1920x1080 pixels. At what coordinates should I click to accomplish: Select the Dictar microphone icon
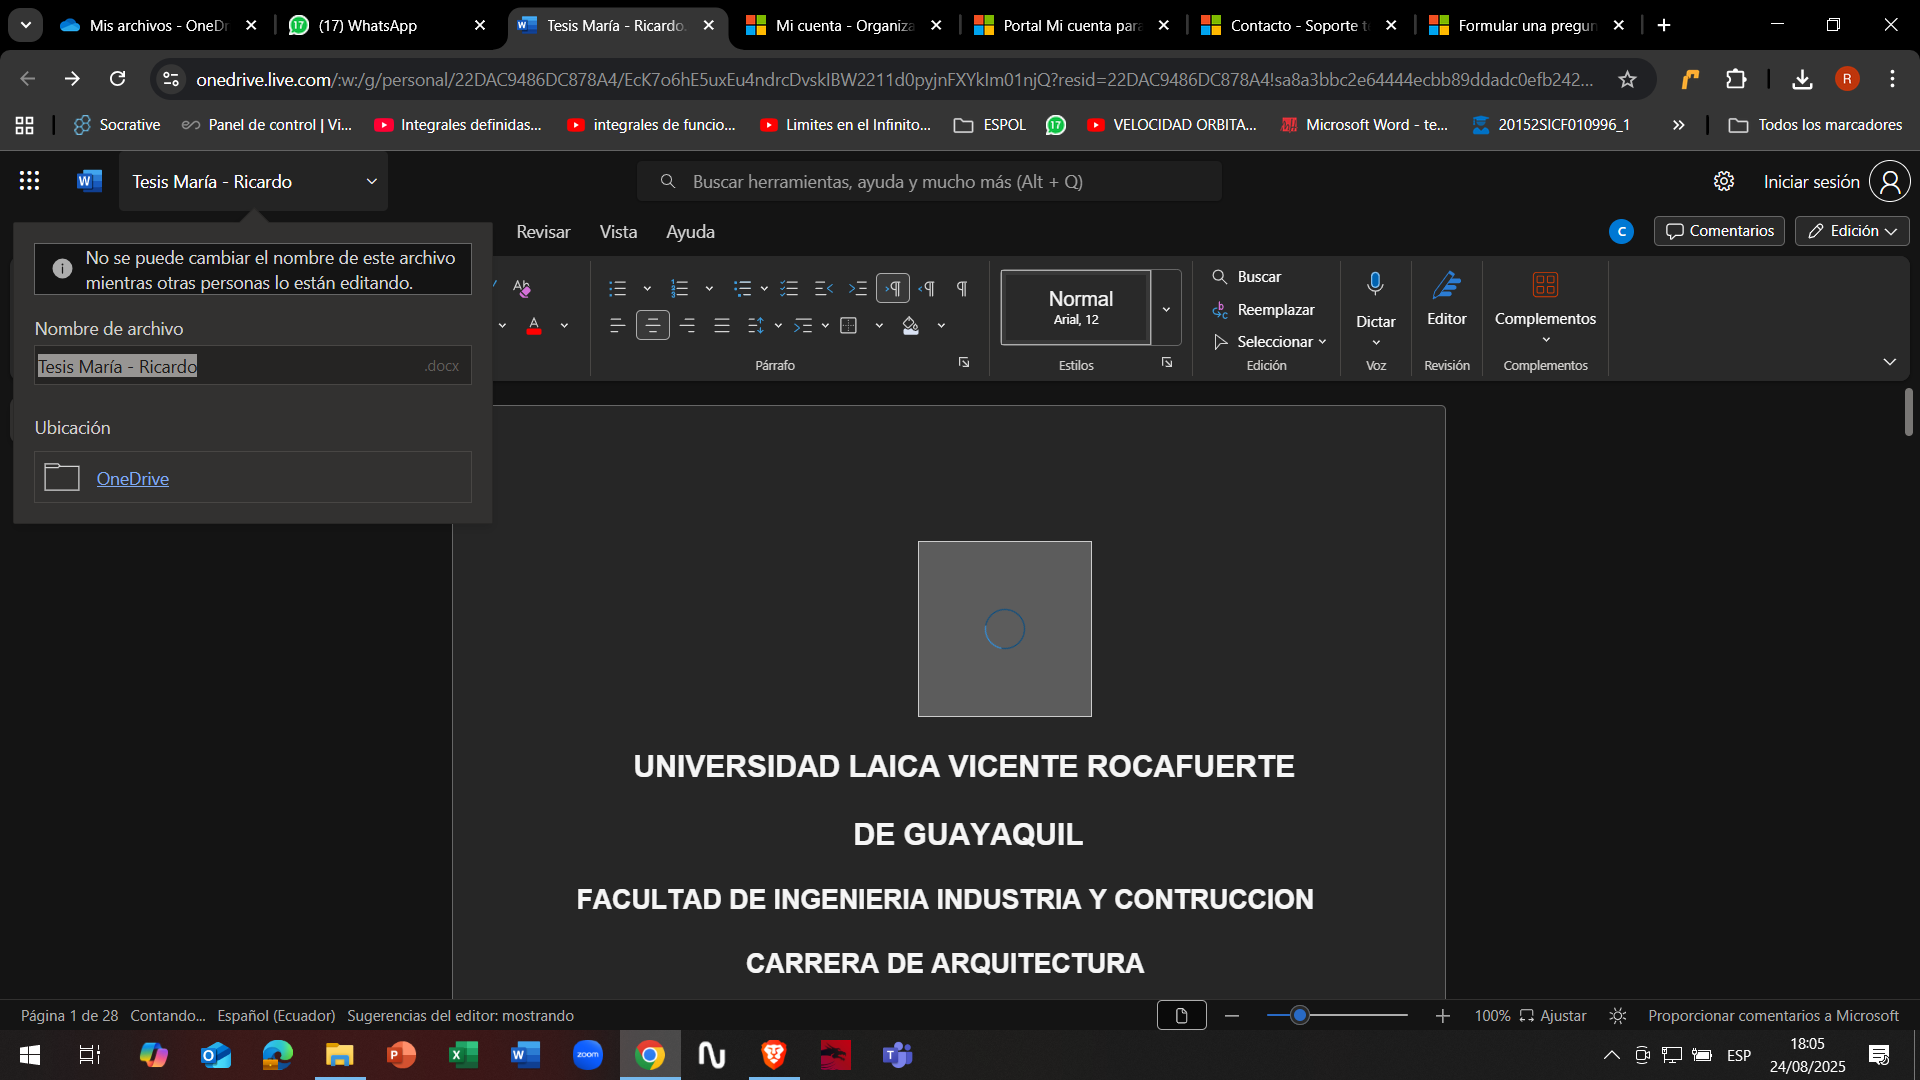(1376, 283)
